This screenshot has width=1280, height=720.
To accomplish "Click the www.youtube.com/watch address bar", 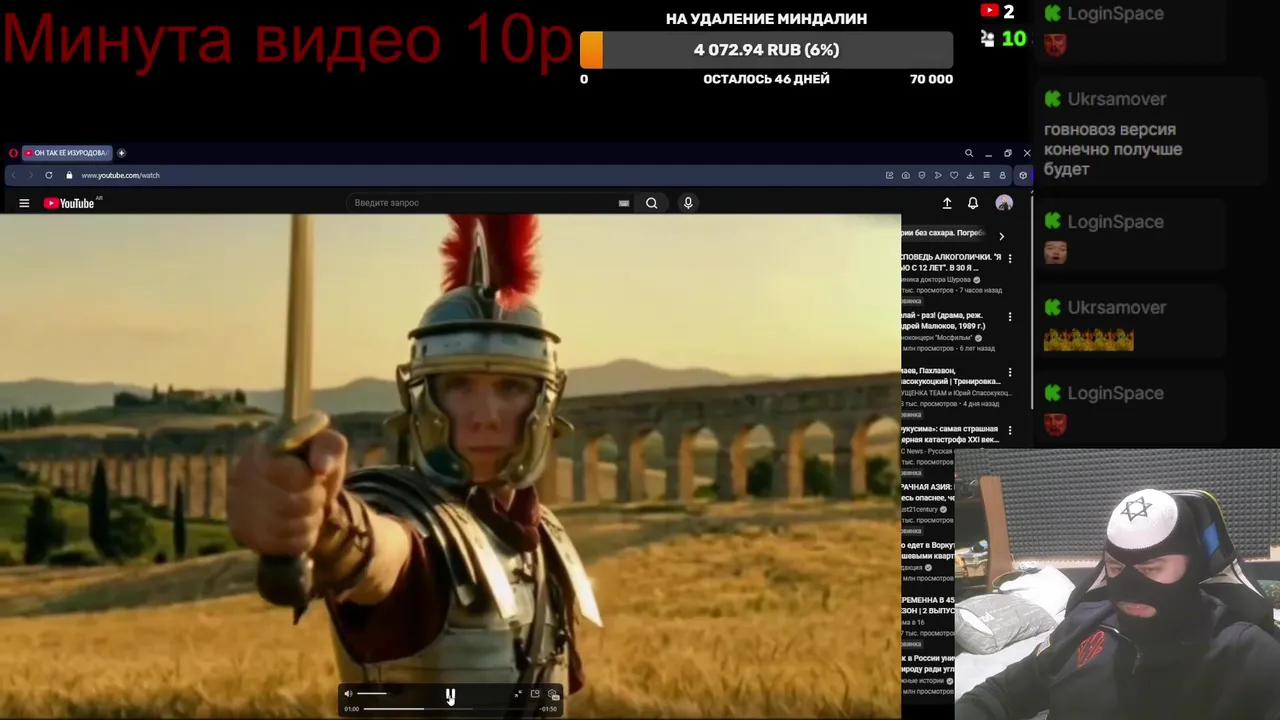I will [x=120, y=175].
